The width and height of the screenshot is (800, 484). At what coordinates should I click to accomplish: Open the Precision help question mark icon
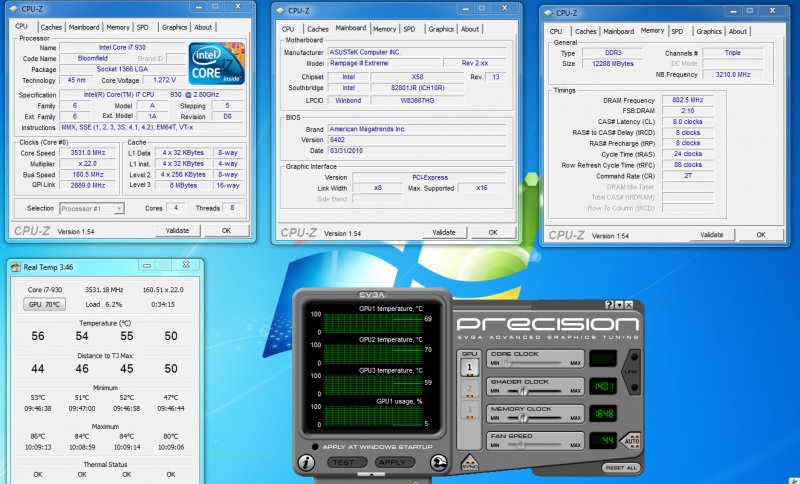609,305
